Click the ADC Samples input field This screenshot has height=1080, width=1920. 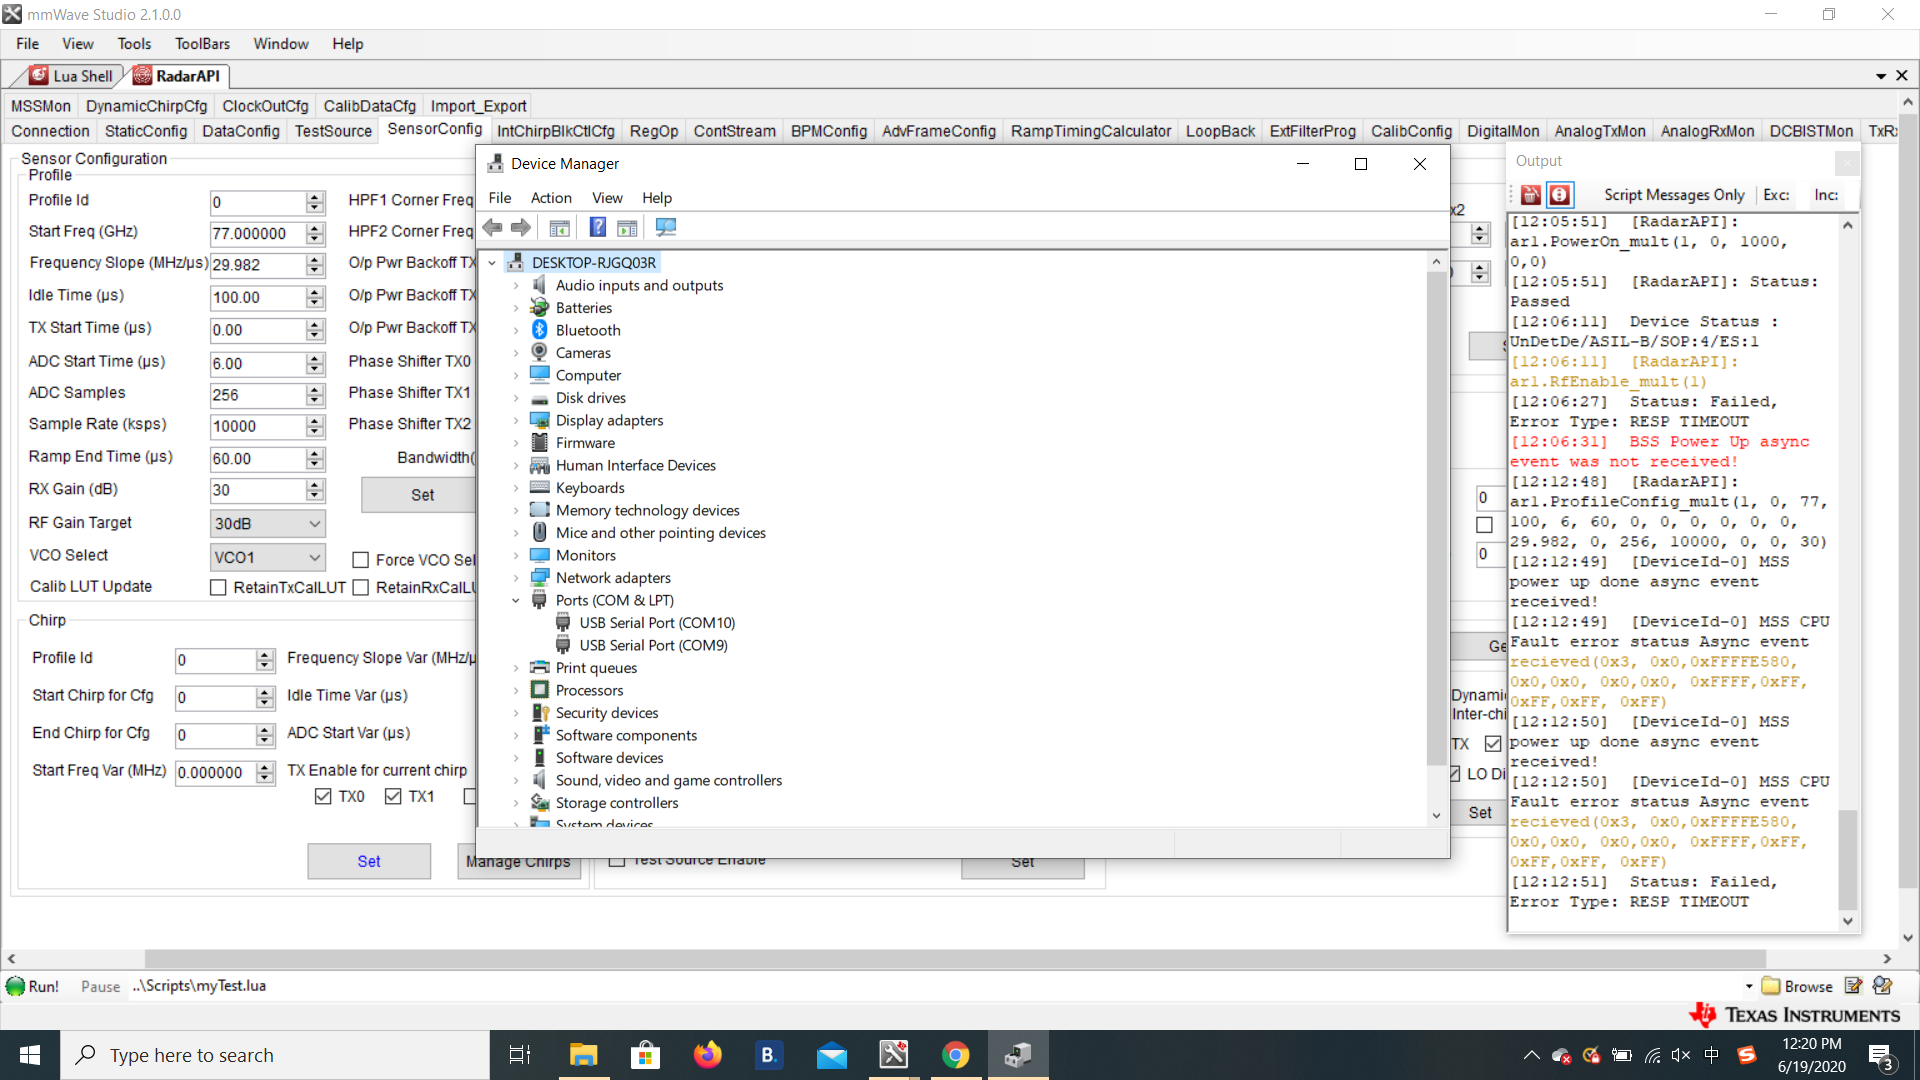[x=257, y=395]
